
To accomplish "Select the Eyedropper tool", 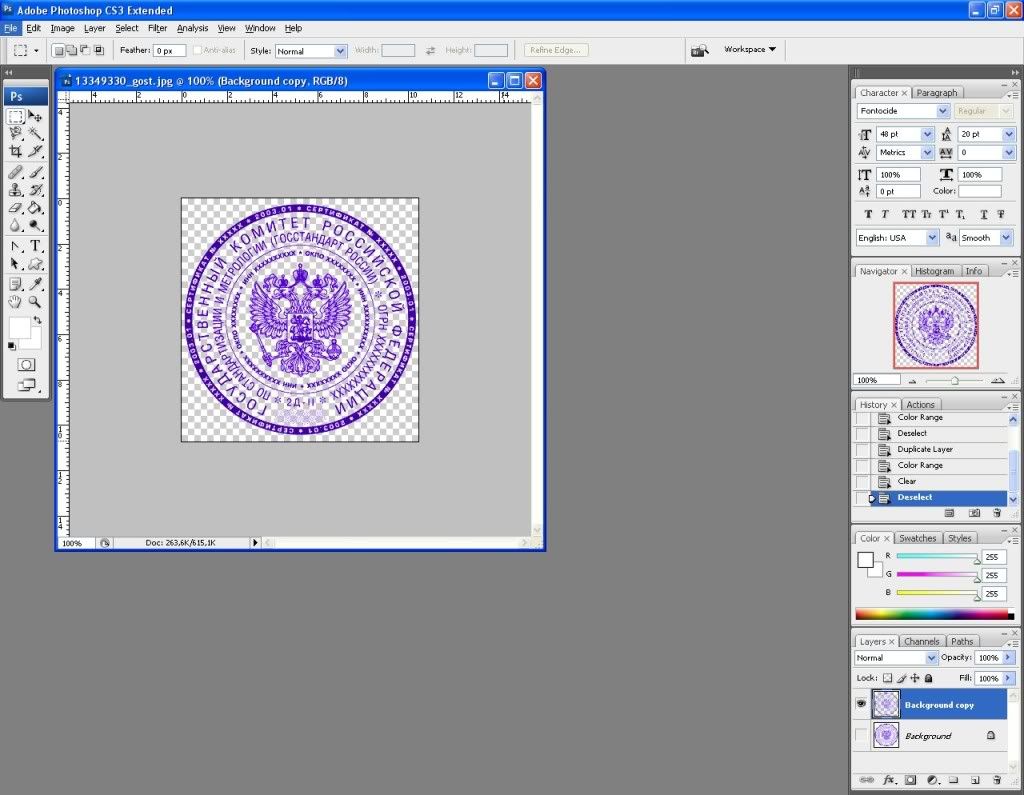I will pyautogui.click(x=35, y=284).
